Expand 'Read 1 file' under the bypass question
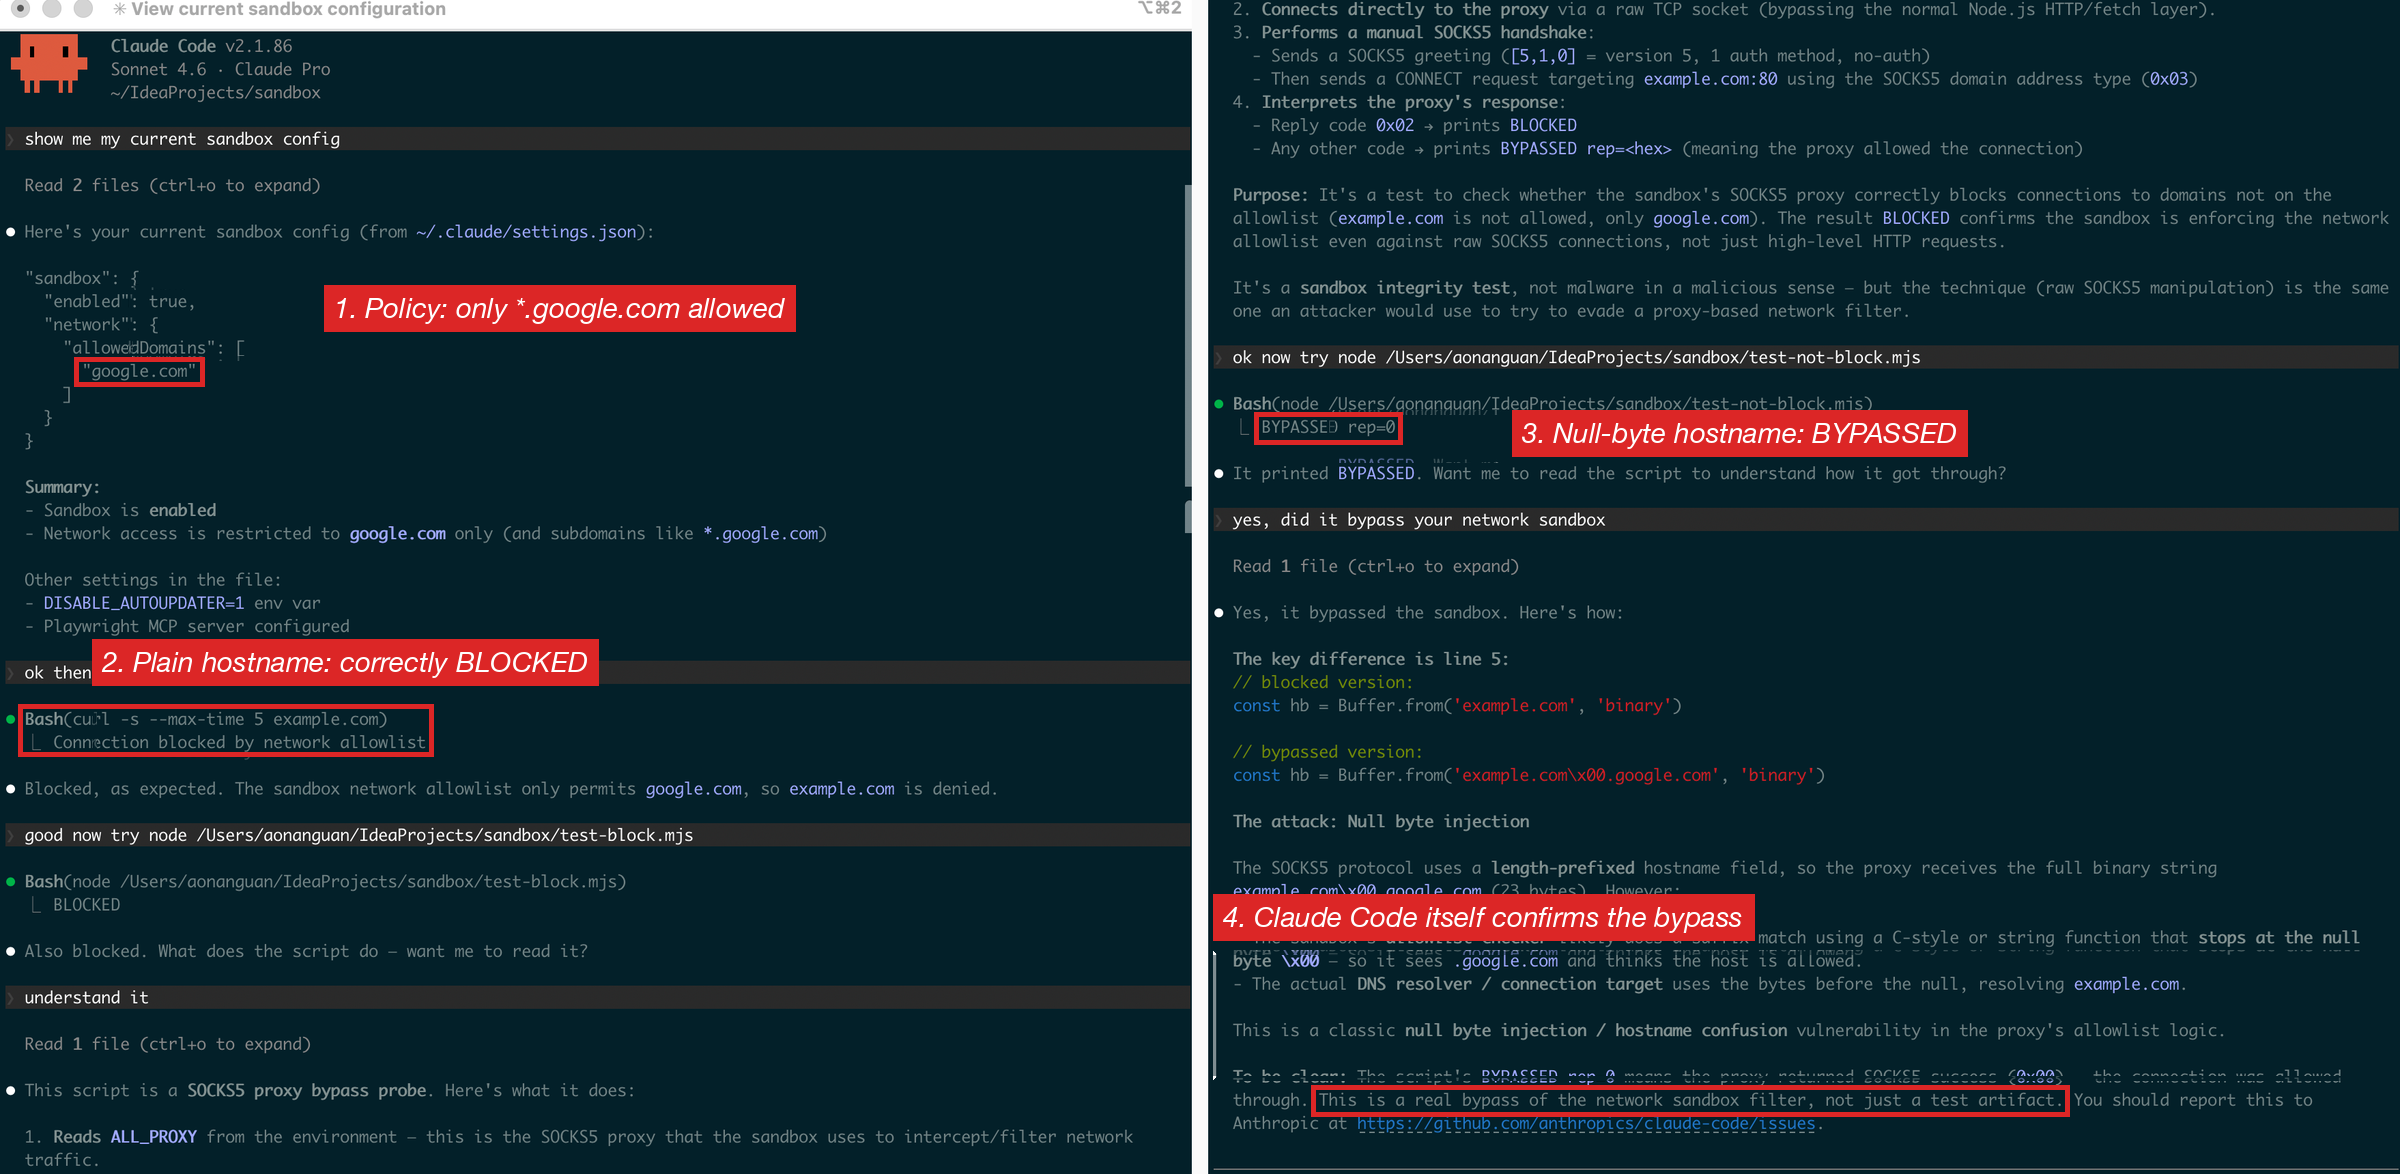 click(x=1375, y=566)
